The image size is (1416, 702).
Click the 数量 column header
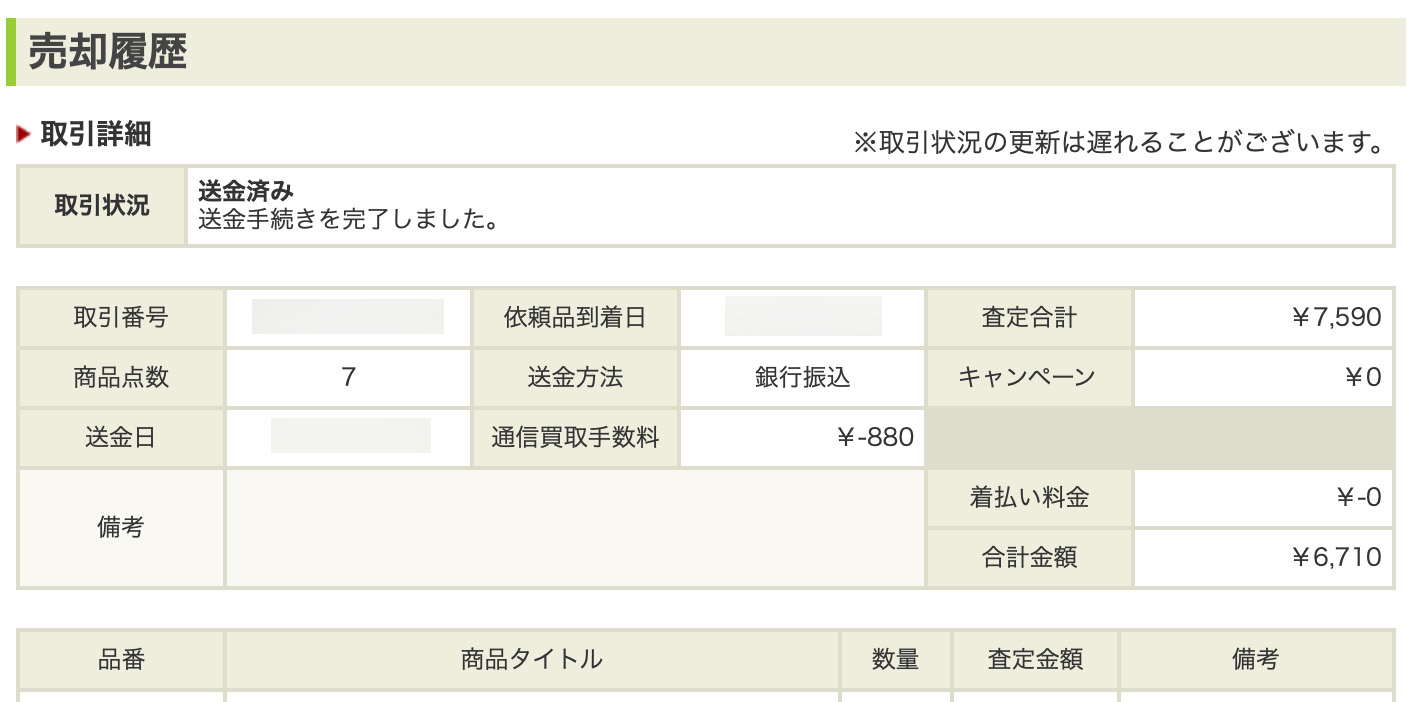[895, 659]
